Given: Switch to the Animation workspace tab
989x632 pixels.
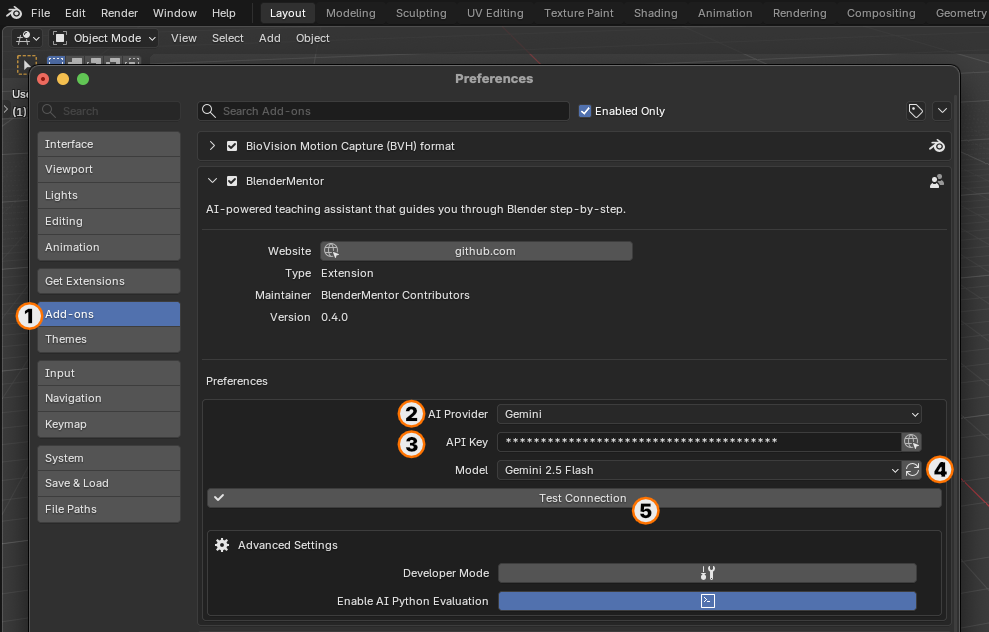Looking at the screenshot, I should click(x=725, y=13).
